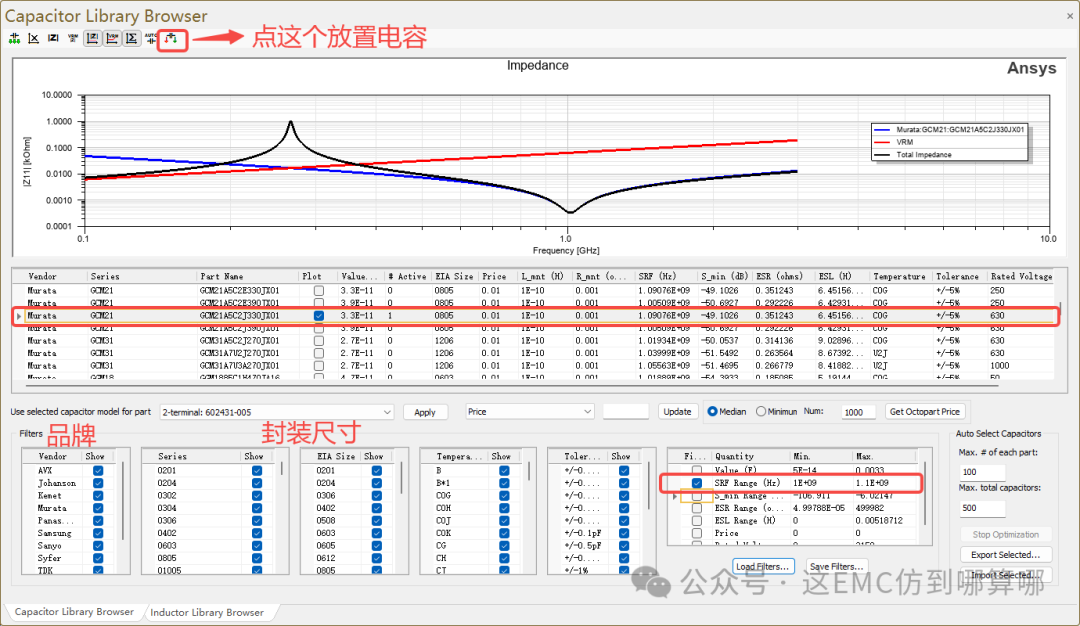Open the 2-terminal: 602431-005 part dropdown
This screenshot has height=626, width=1080.
[276, 412]
